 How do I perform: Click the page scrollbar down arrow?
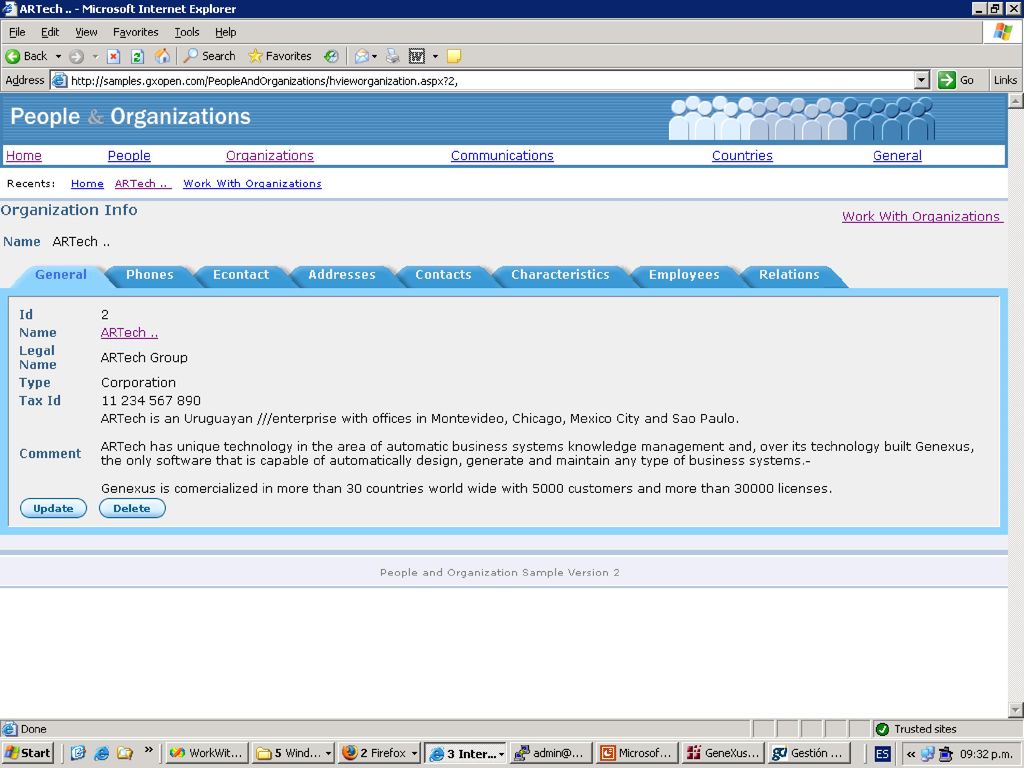click(1016, 710)
